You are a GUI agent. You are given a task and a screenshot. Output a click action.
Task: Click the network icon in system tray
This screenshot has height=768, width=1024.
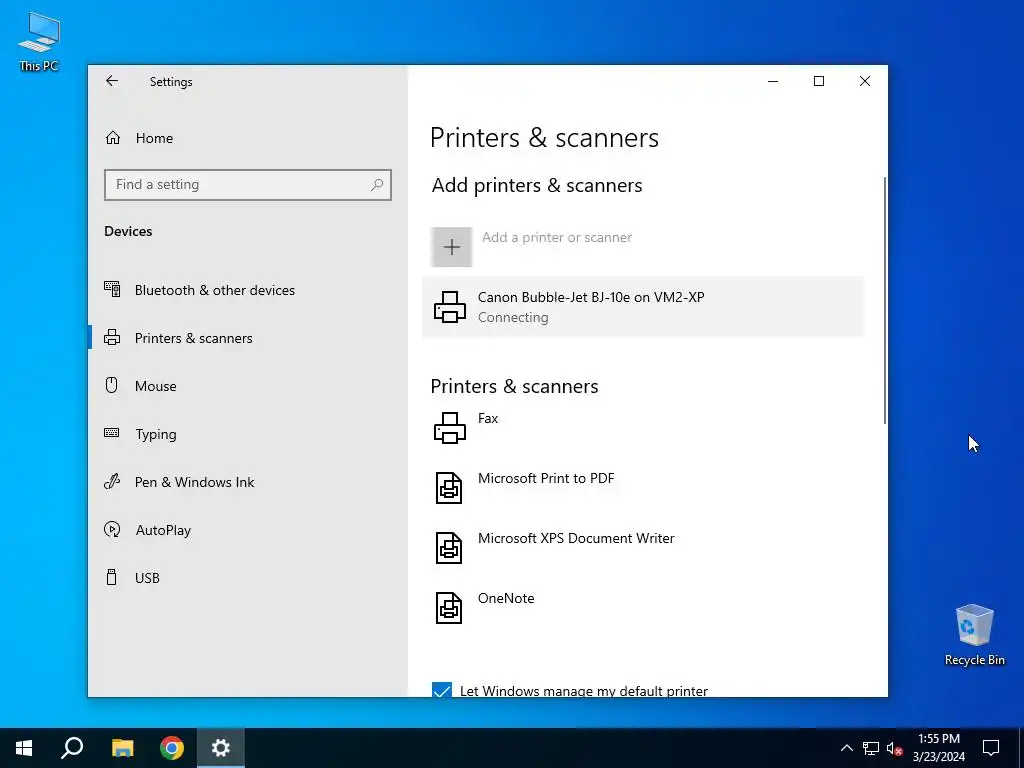pos(871,748)
